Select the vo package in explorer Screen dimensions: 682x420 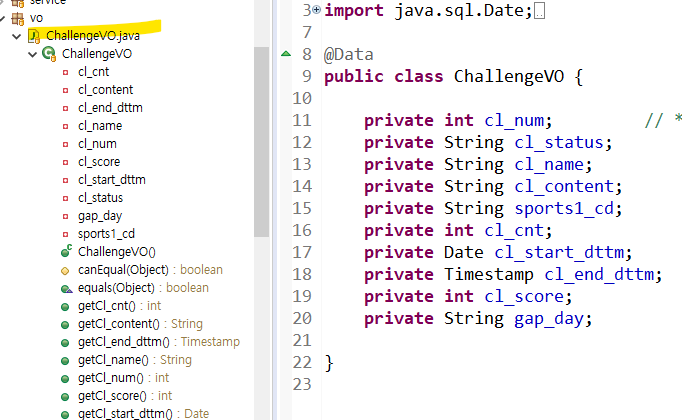pos(36,18)
